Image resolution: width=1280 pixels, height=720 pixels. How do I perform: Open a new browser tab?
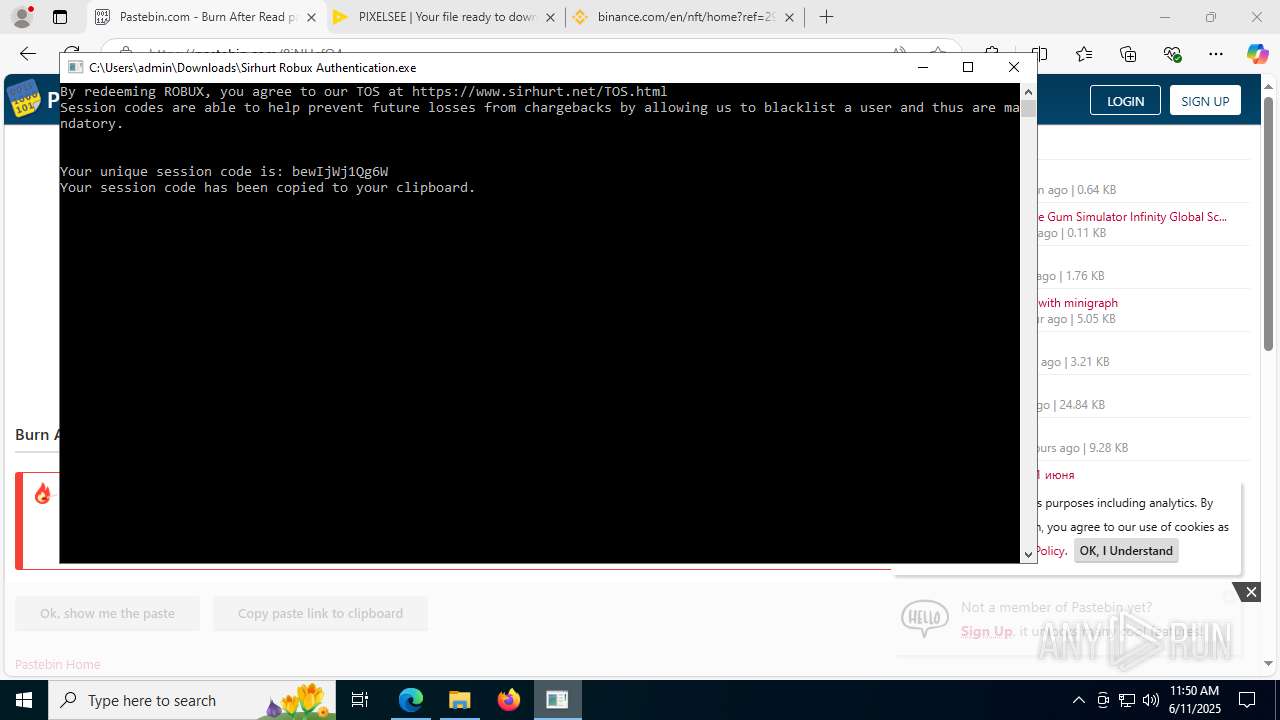[826, 17]
